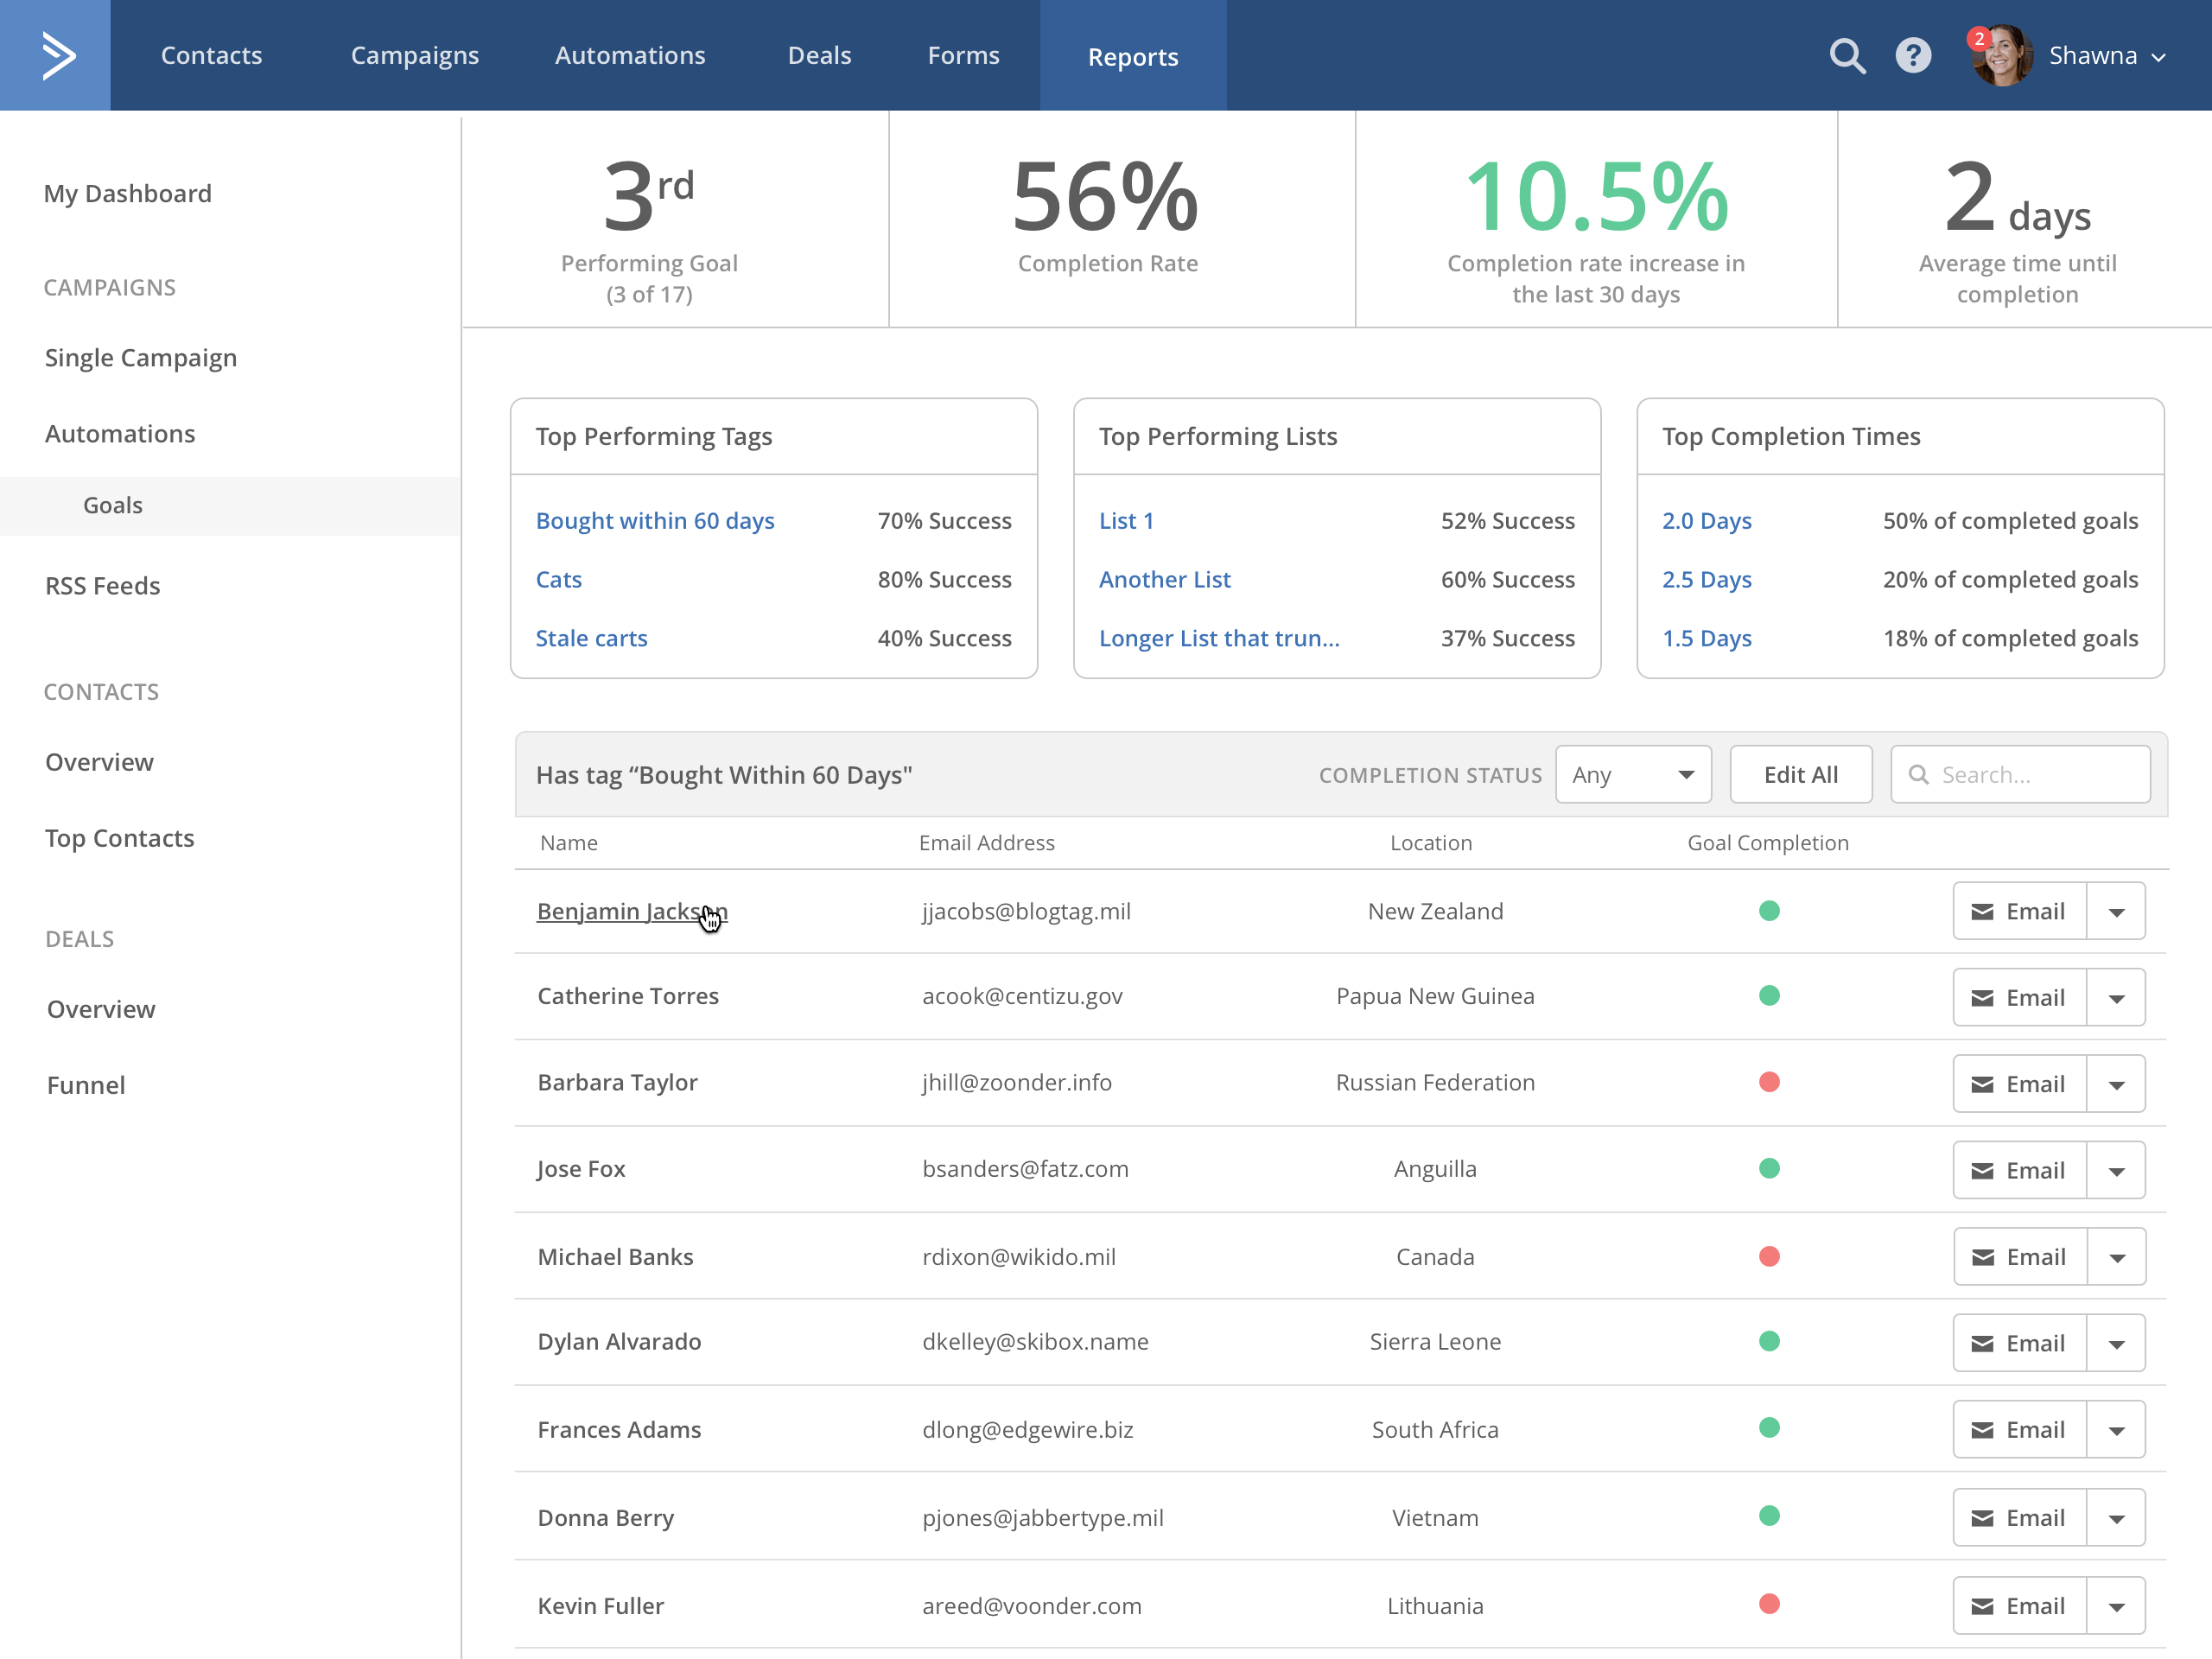
Task: Select the Reports tab in the top navigation
Action: (1134, 56)
